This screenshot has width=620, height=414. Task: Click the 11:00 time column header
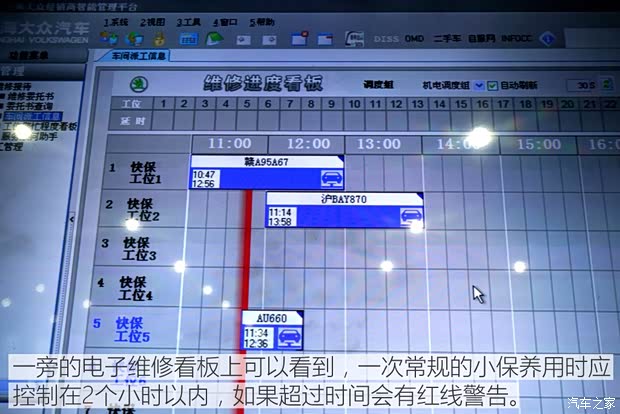tap(230, 144)
